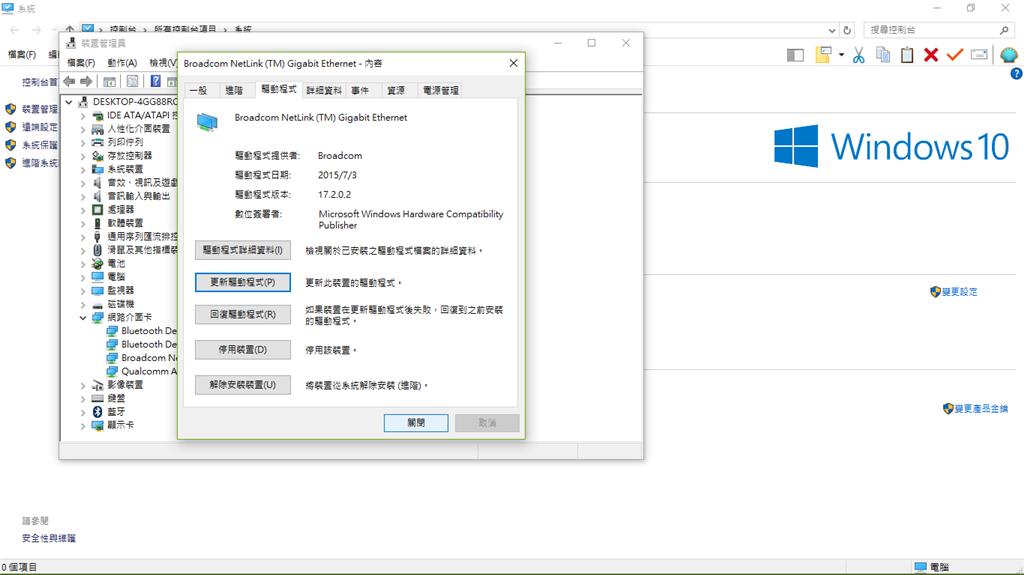1024x575 pixels.
Task: Expand the 顯示卡 node
Action: point(83,426)
